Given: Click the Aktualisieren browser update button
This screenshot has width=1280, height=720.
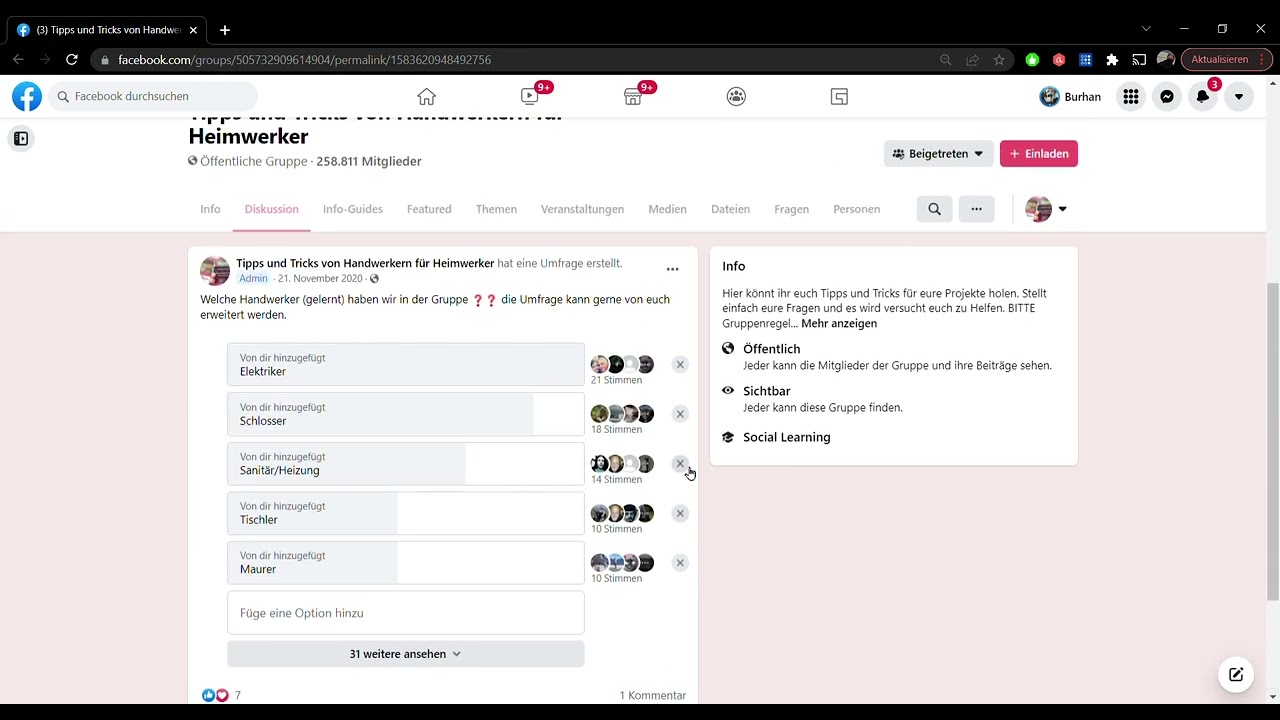Looking at the screenshot, I should [x=1227, y=60].
